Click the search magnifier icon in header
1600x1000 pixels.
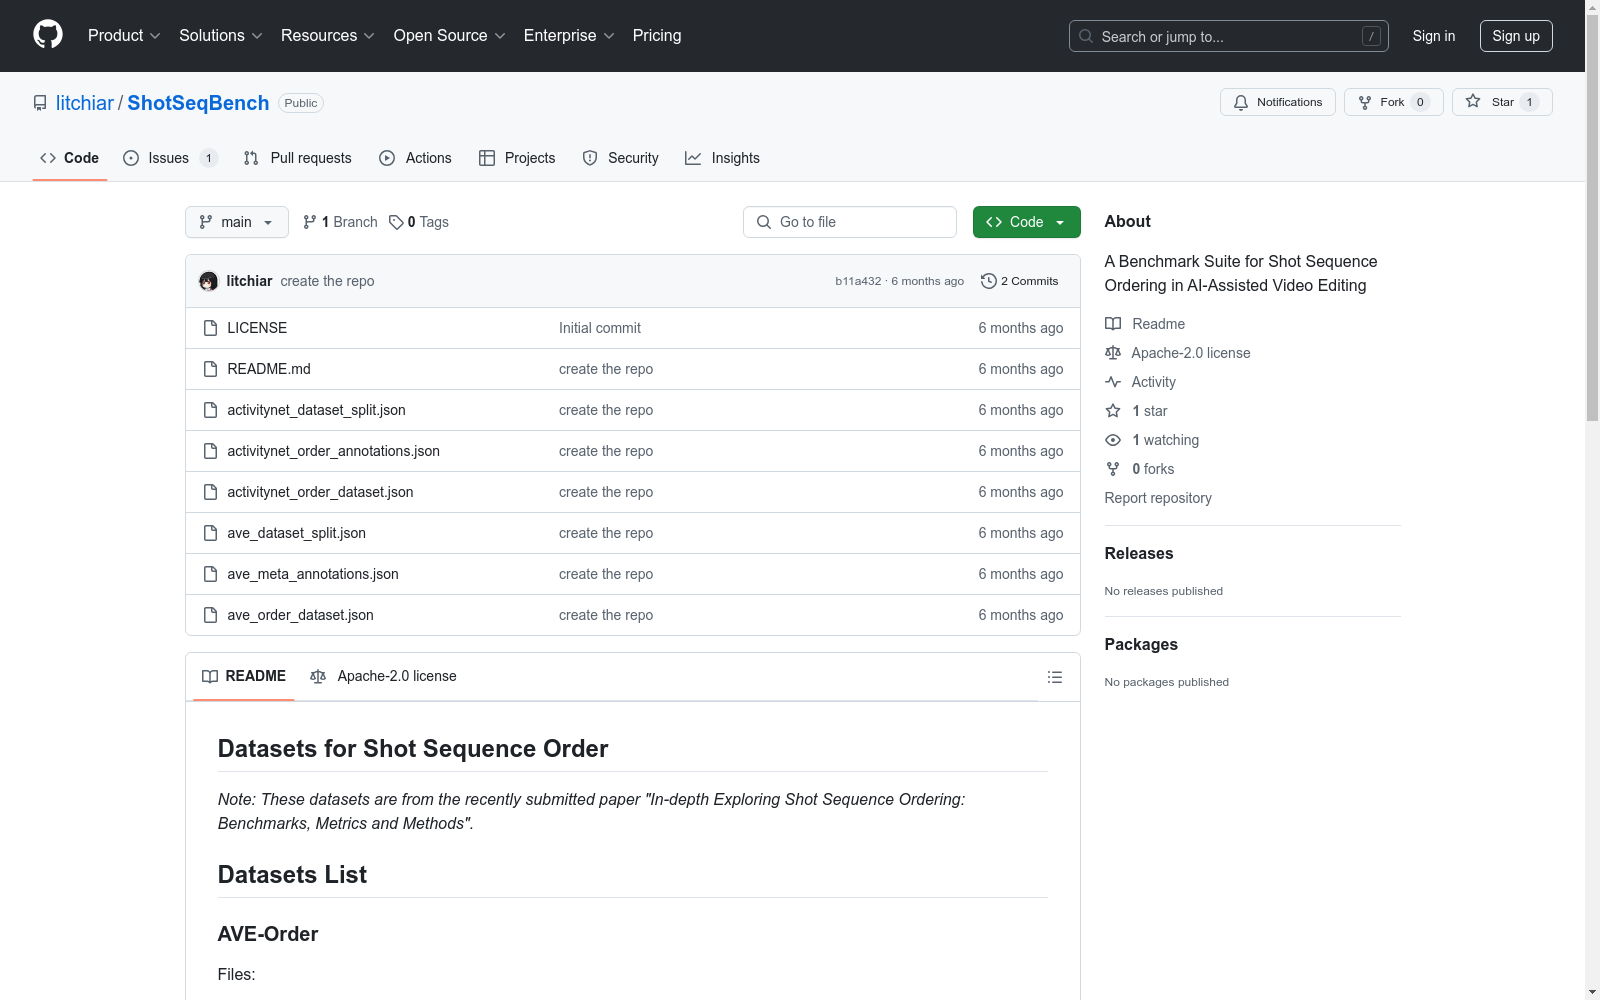(x=1086, y=36)
